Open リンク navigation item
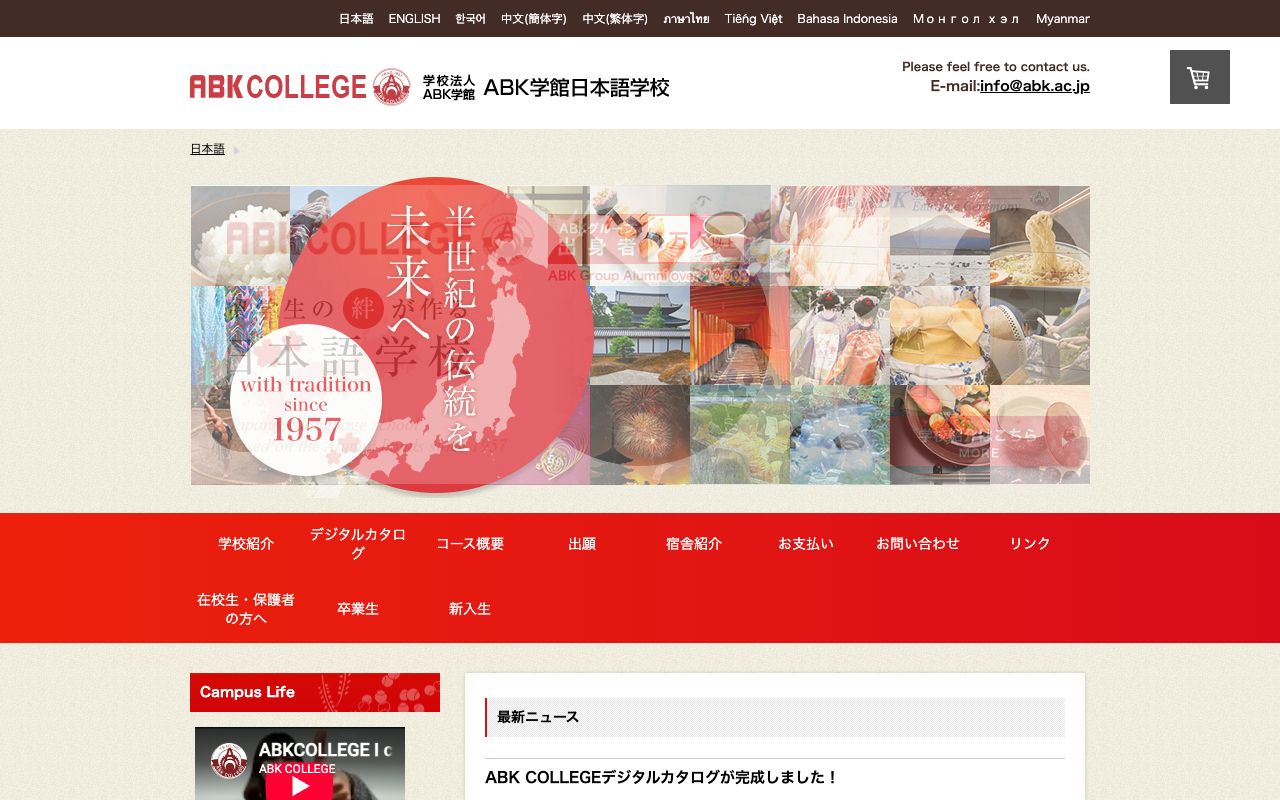 coord(1030,544)
